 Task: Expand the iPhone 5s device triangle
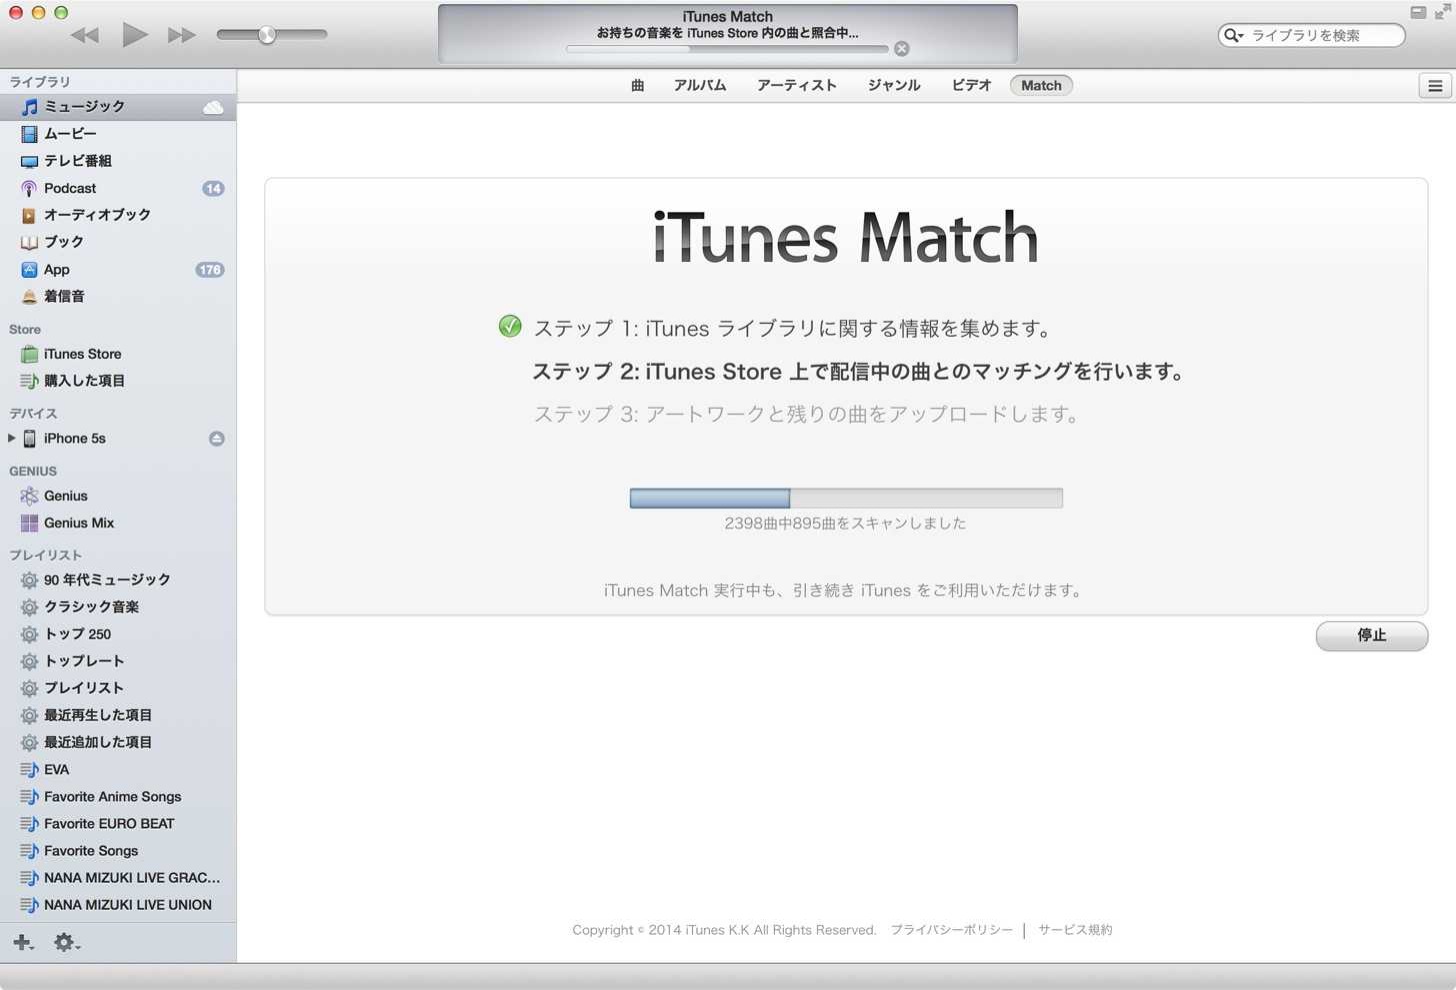pyautogui.click(x=12, y=438)
